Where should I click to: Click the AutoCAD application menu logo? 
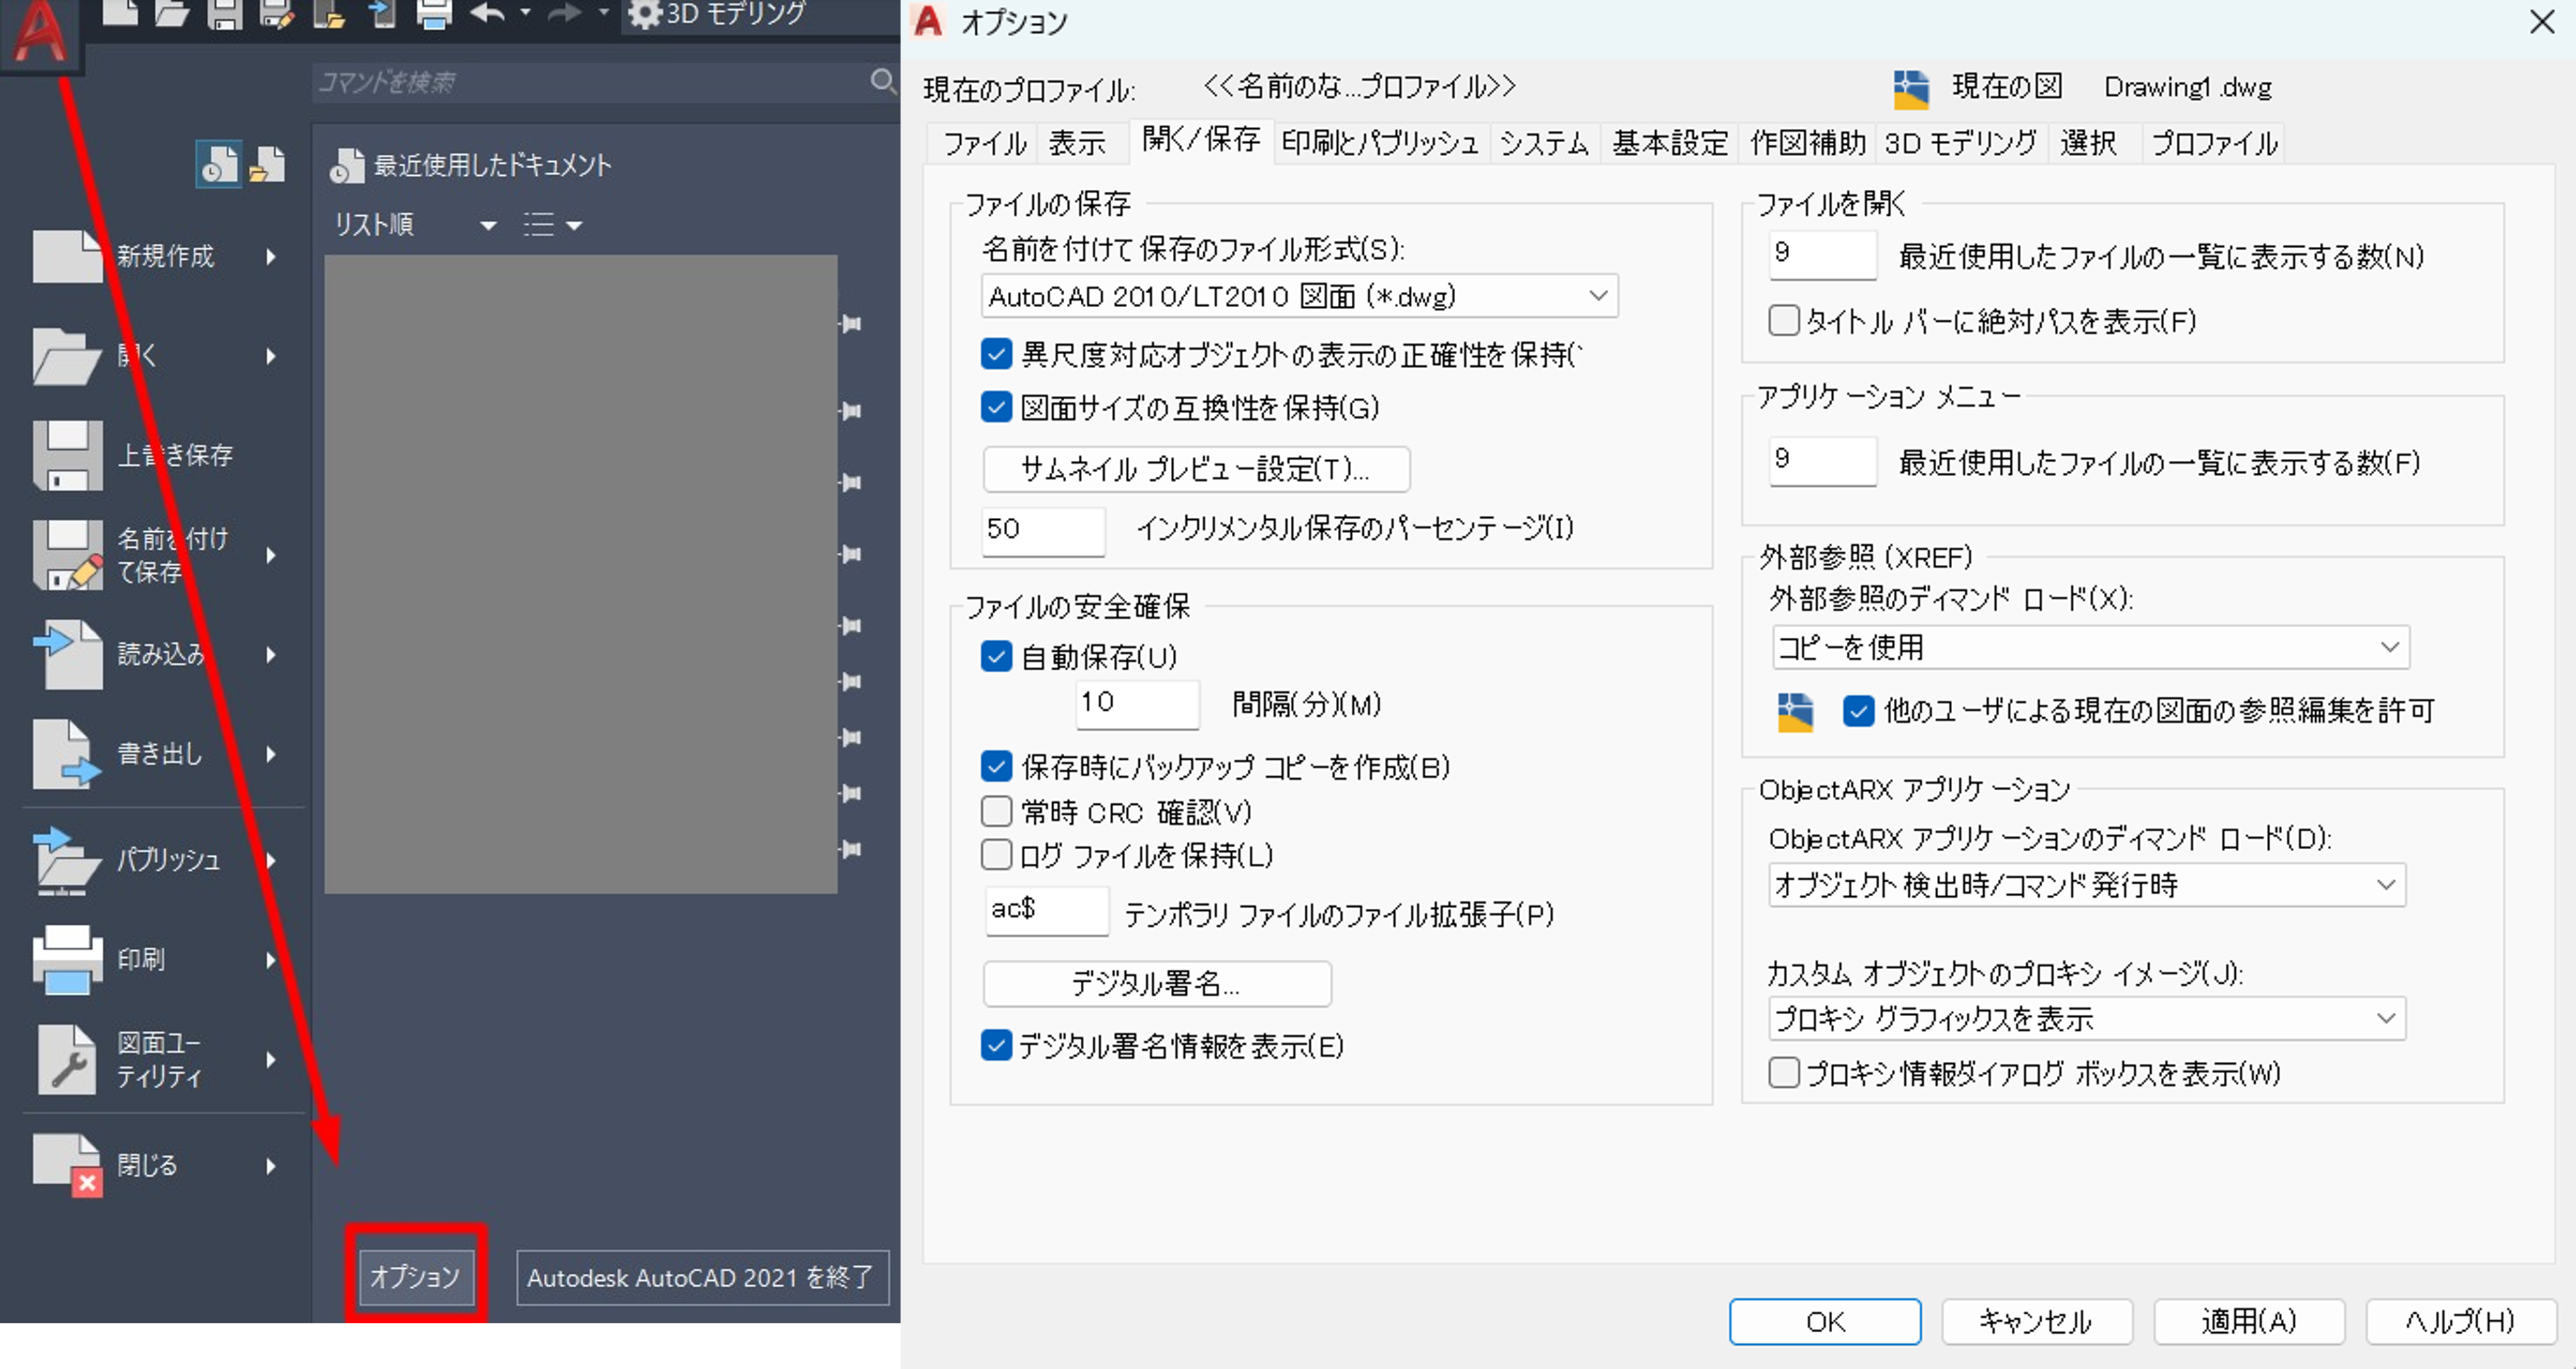(40, 32)
